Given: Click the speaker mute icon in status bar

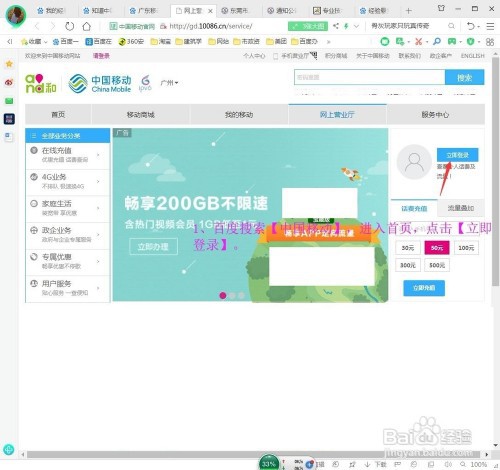Looking at the screenshot, I should (x=448, y=464).
